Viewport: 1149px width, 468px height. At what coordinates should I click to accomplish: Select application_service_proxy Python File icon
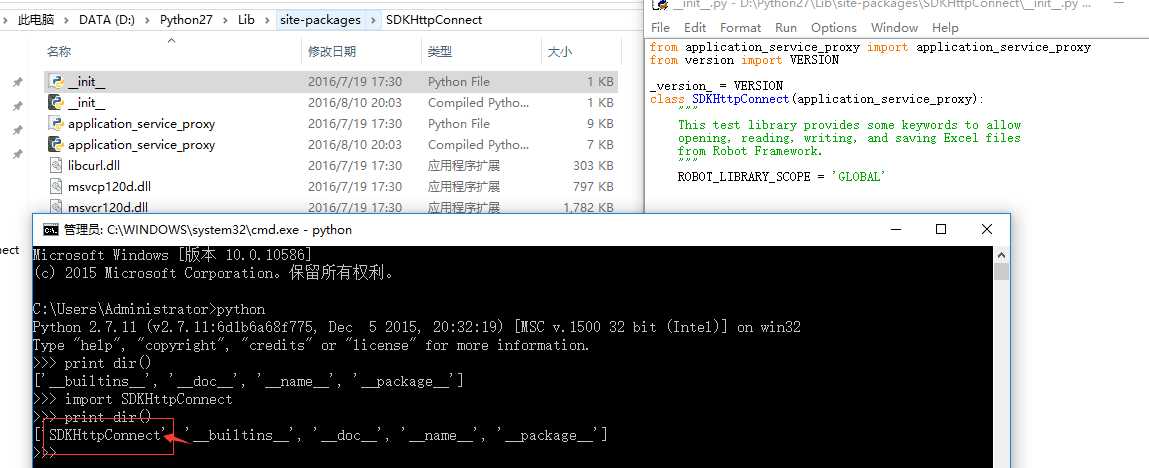(x=56, y=123)
